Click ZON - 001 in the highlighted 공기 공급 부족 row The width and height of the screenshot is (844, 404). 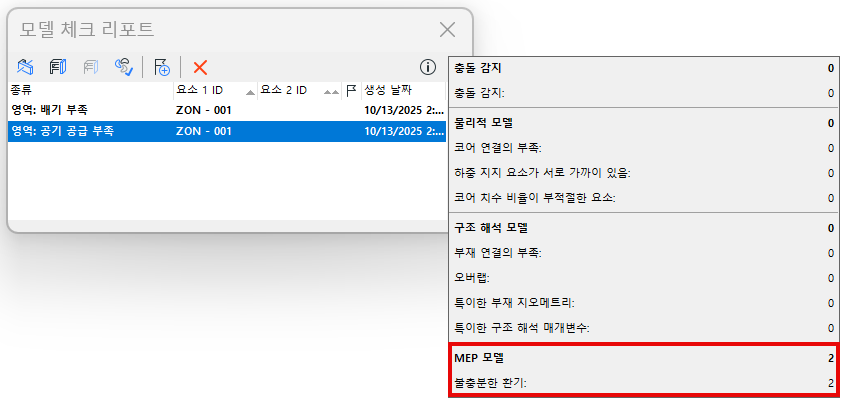[x=203, y=131]
